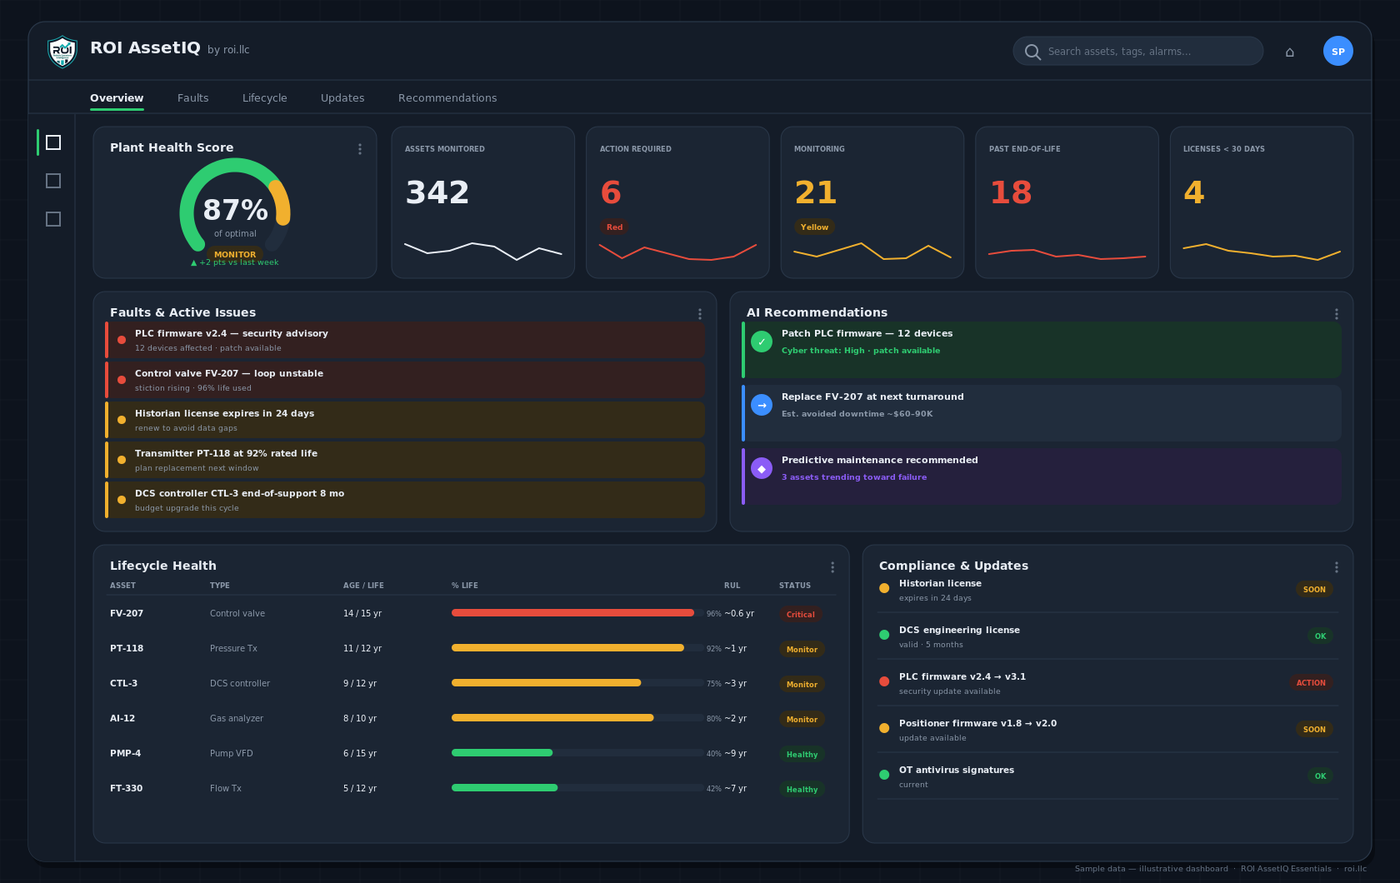Click the 'by roi.llc' header text

(228, 50)
